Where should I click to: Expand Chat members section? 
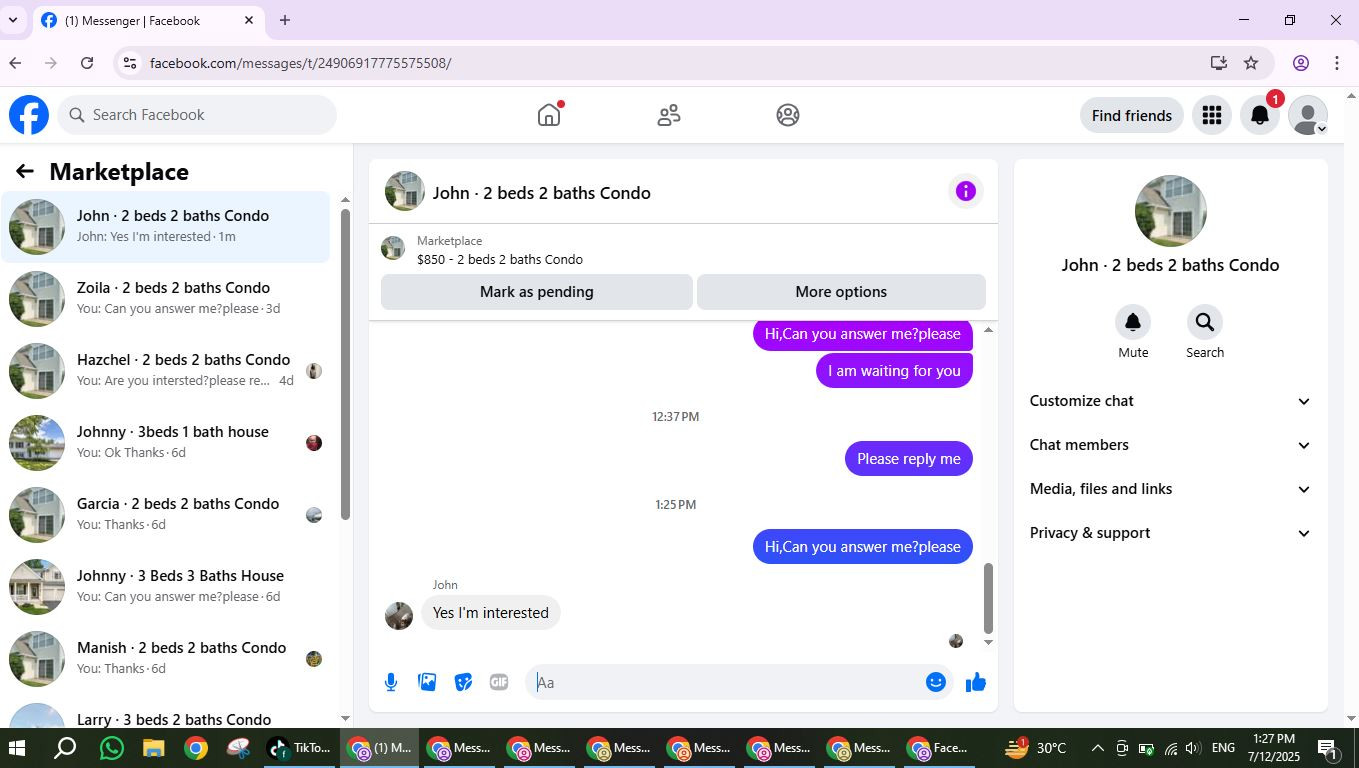(x=1170, y=445)
